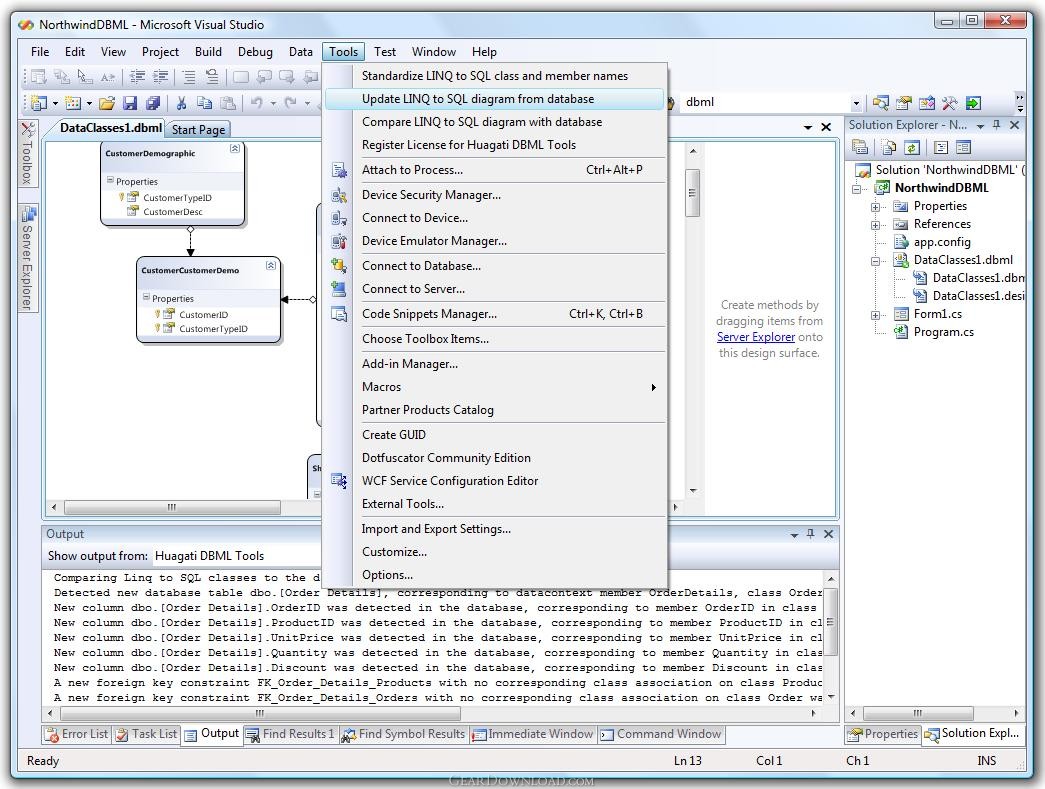Open the Server Explorer side panel tab
This screenshot has height=789, width=1045.
[27, 258]
